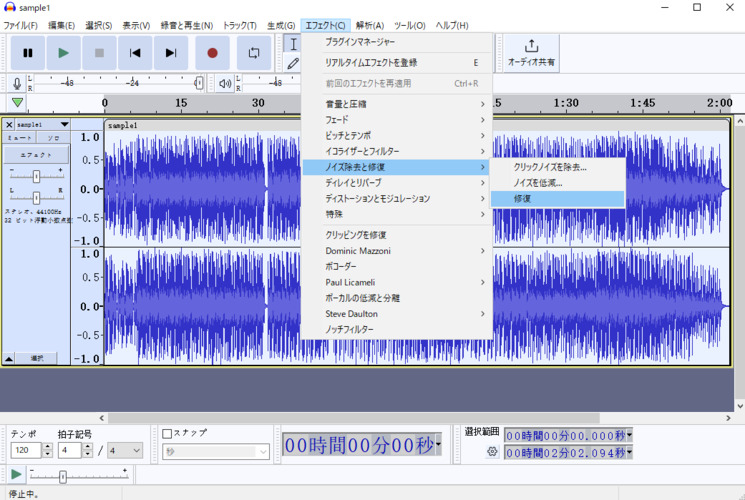Skip to start of the track

[135, 53]
